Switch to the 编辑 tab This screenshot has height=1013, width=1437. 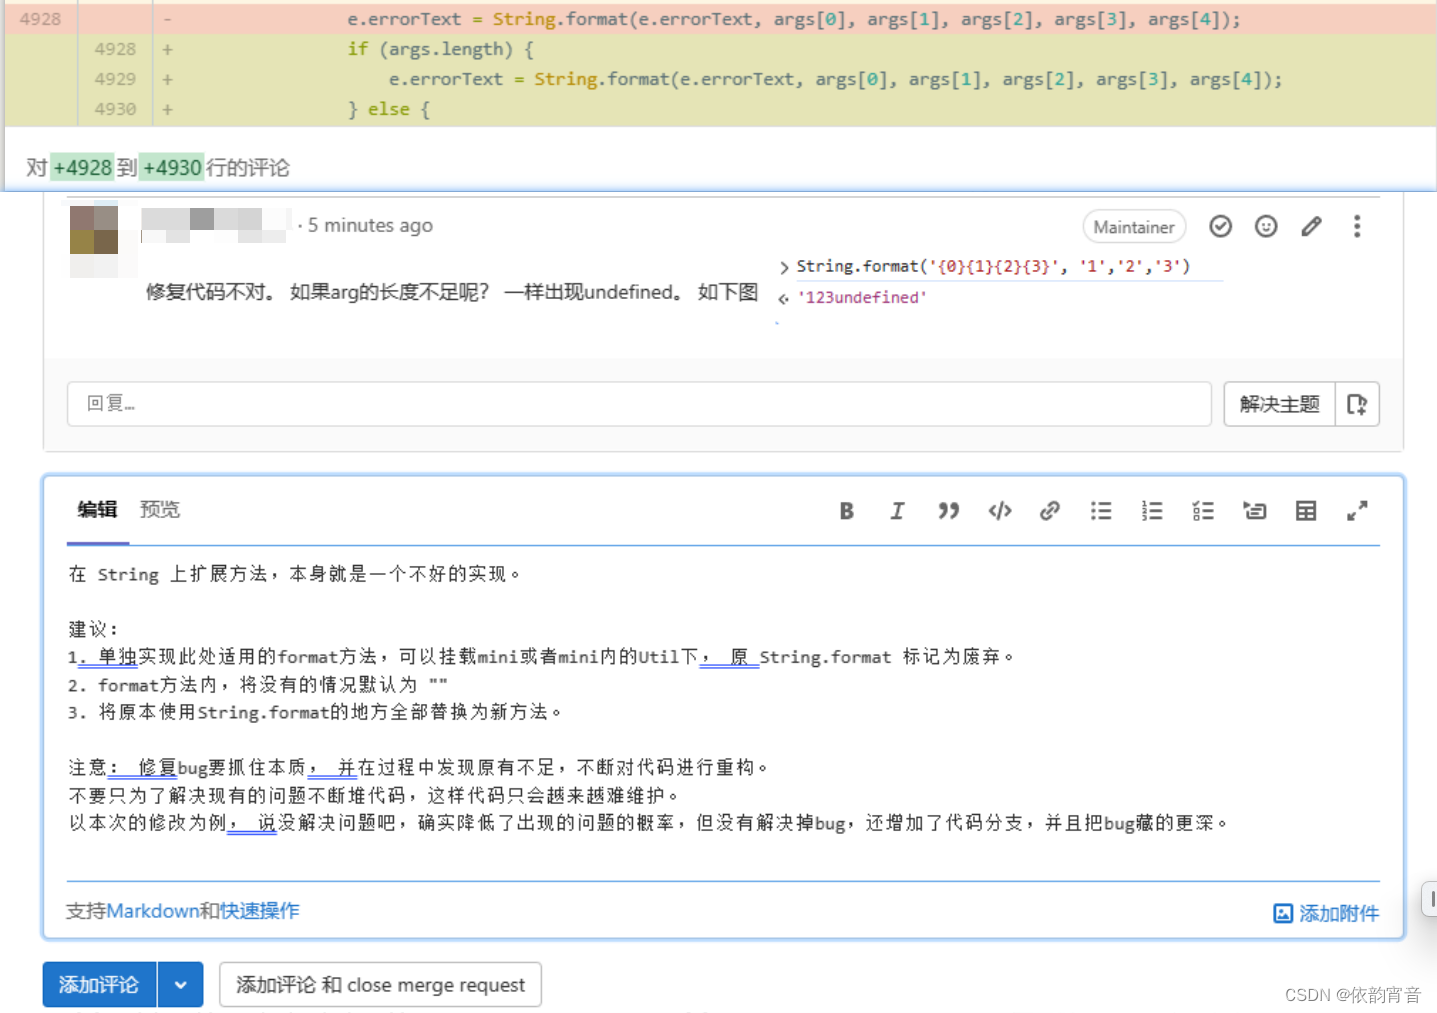97,509
